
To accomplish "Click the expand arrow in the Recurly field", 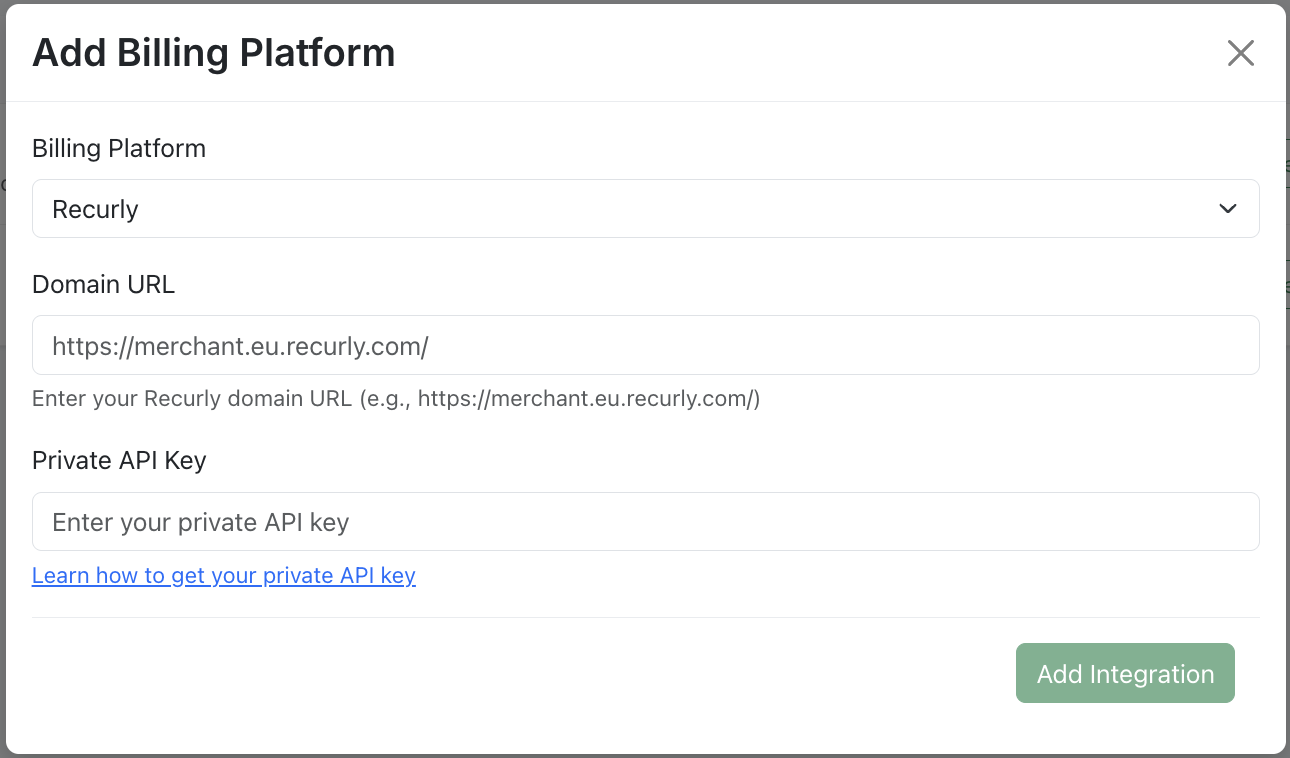I will [x=1227, y=208].
